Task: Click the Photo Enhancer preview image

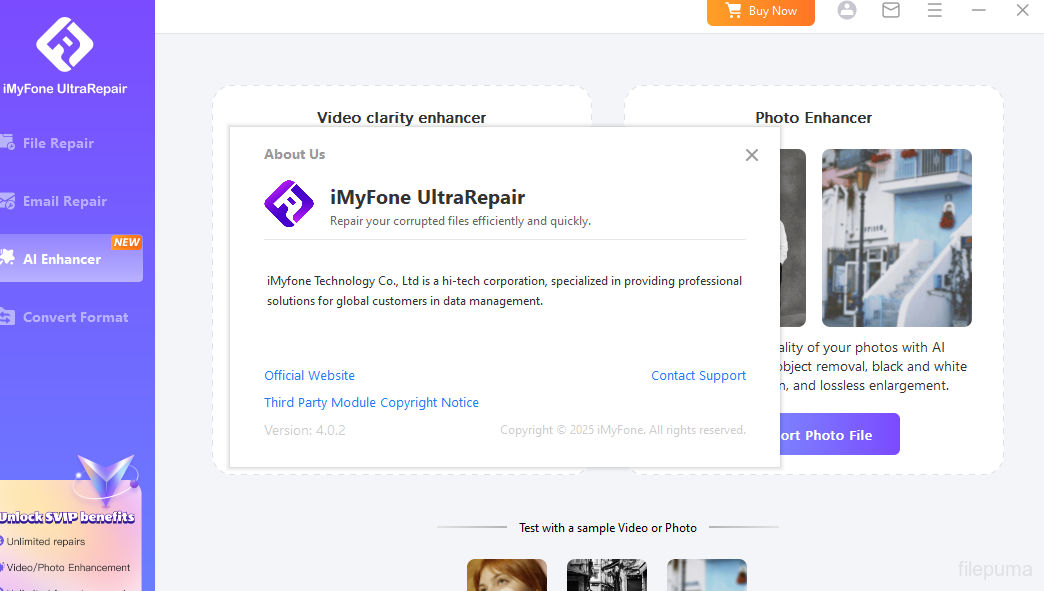Action: pyautogui.click(x=896, y=238)
